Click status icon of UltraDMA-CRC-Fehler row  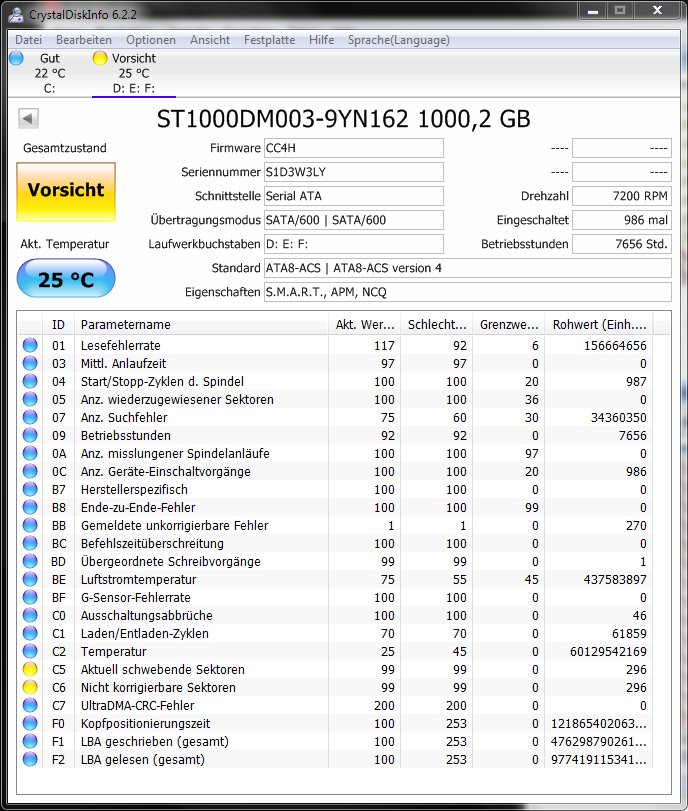click(x=30, y=705)
